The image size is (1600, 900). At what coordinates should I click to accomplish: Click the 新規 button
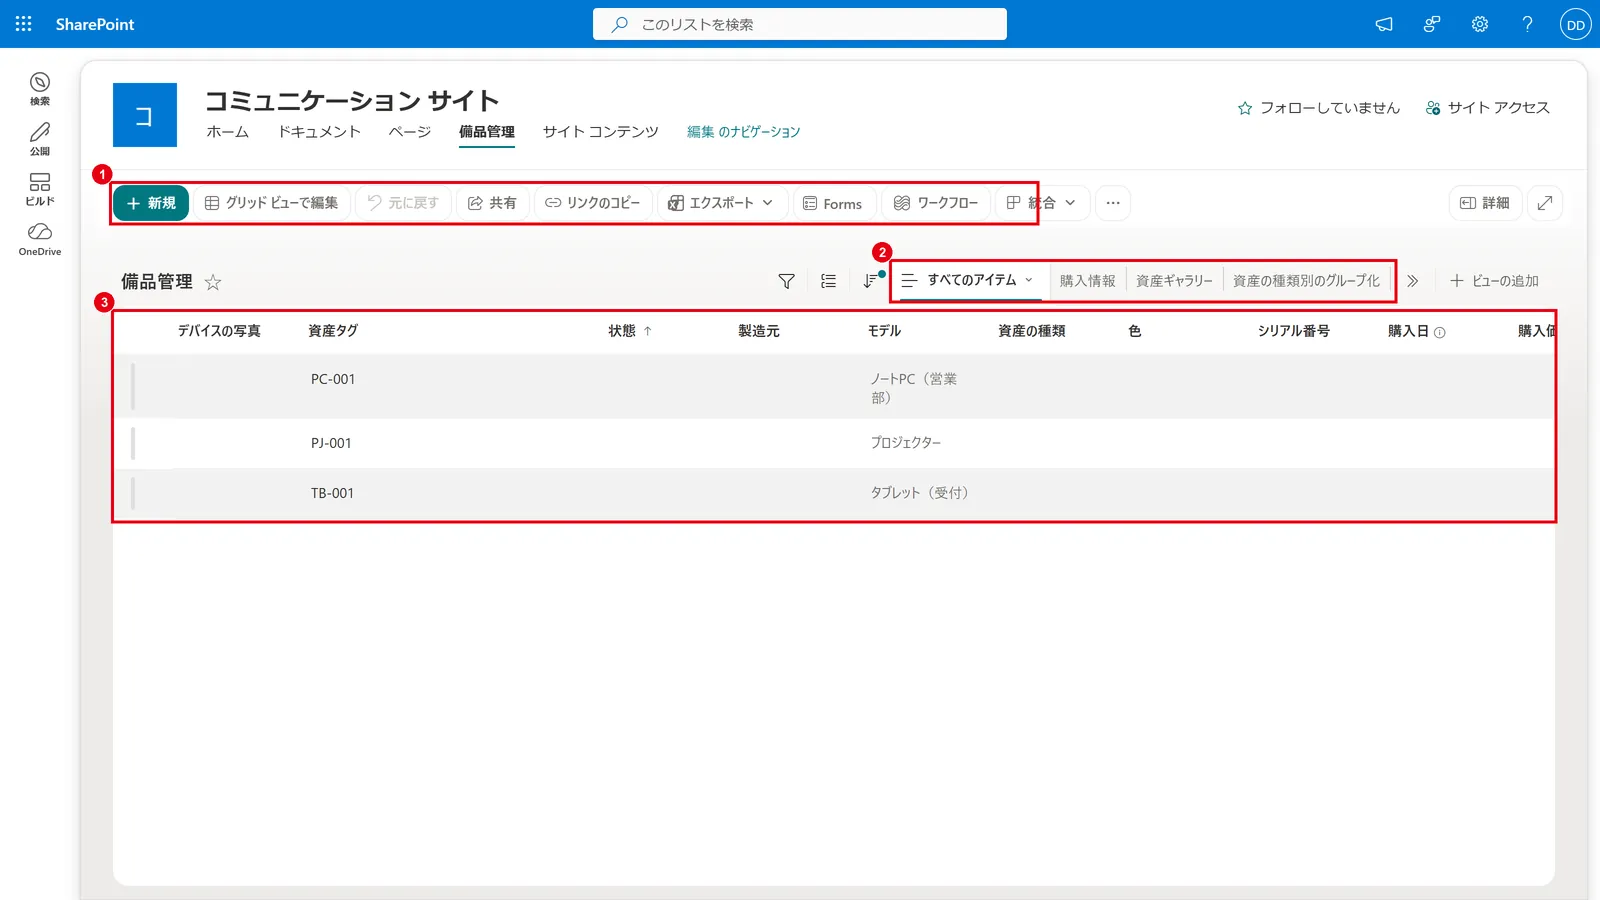(151, 203)
